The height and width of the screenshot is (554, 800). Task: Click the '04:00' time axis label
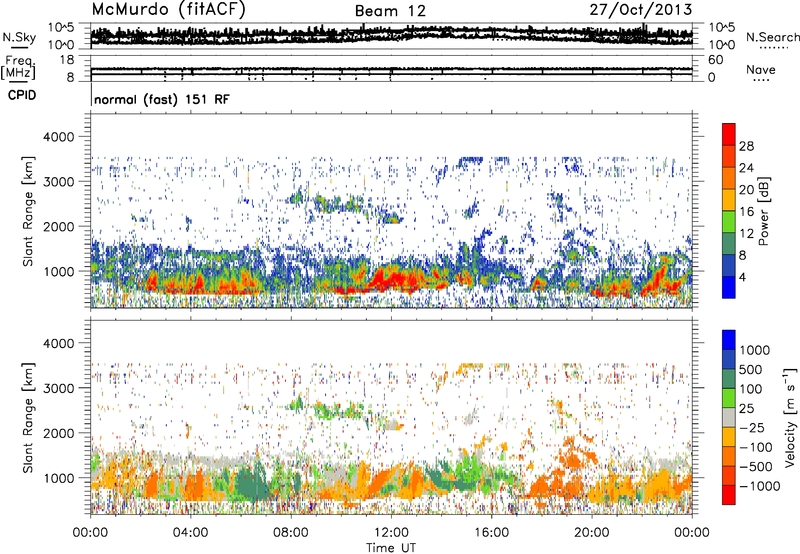coord(191,533)
